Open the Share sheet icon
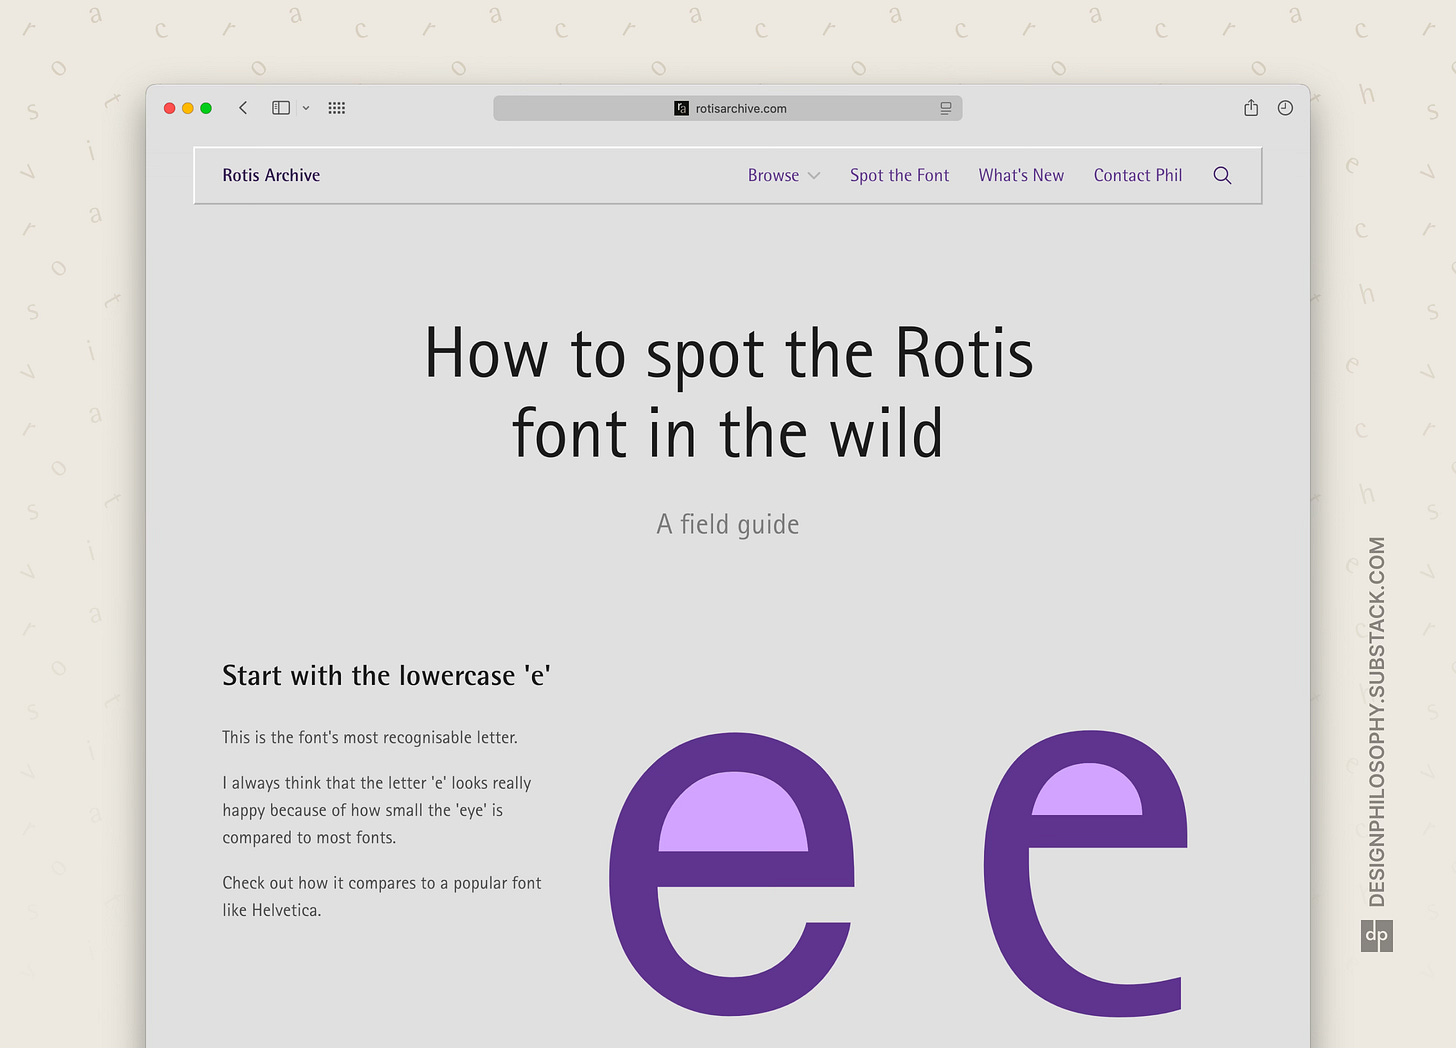The width and height of the screenshot is (1456, 1048). (x=1251, y=108)
